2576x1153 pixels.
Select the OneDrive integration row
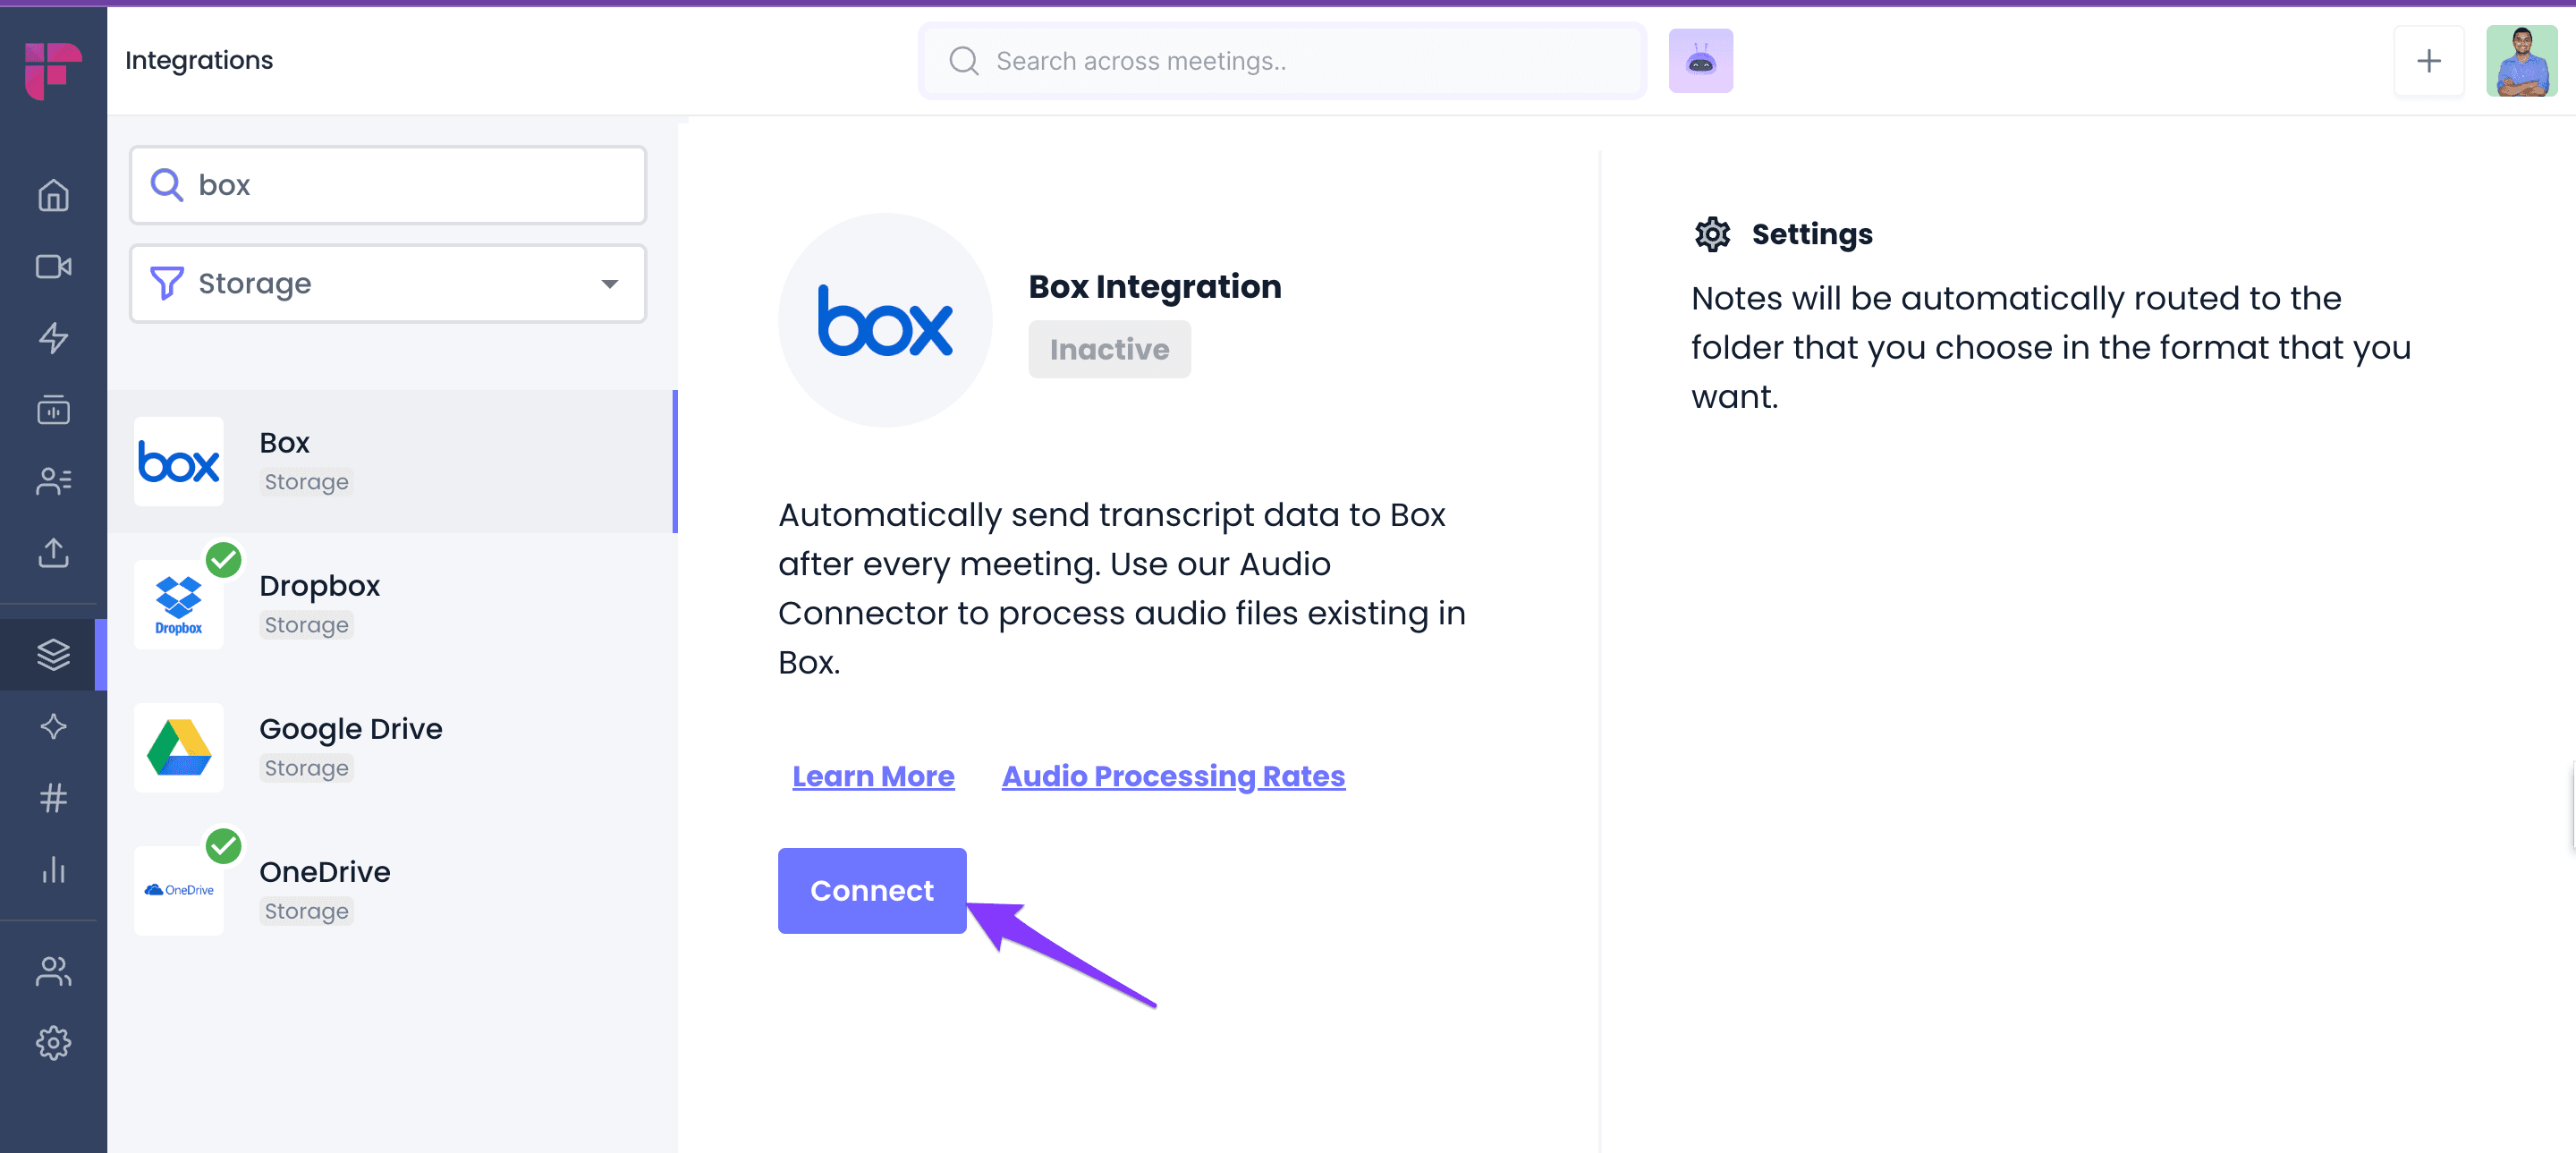[x=392, y=890]
